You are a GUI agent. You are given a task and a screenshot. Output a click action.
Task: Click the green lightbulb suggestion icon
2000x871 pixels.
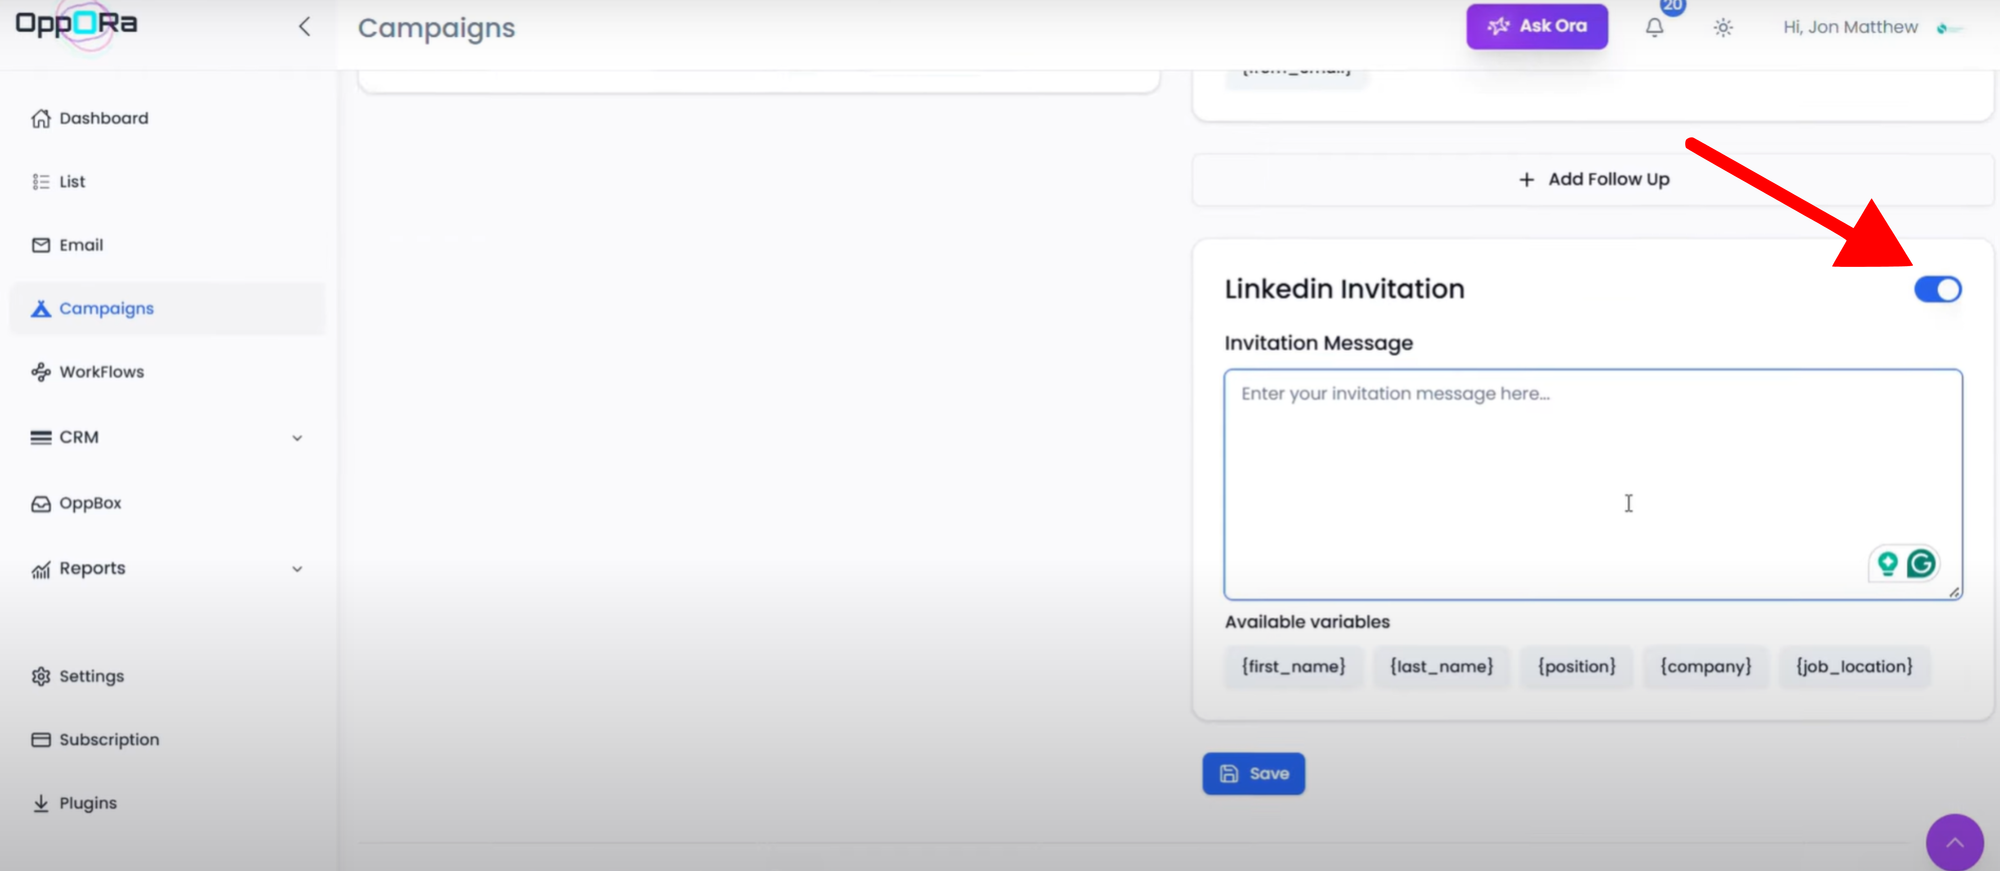tap(1887, 564)
